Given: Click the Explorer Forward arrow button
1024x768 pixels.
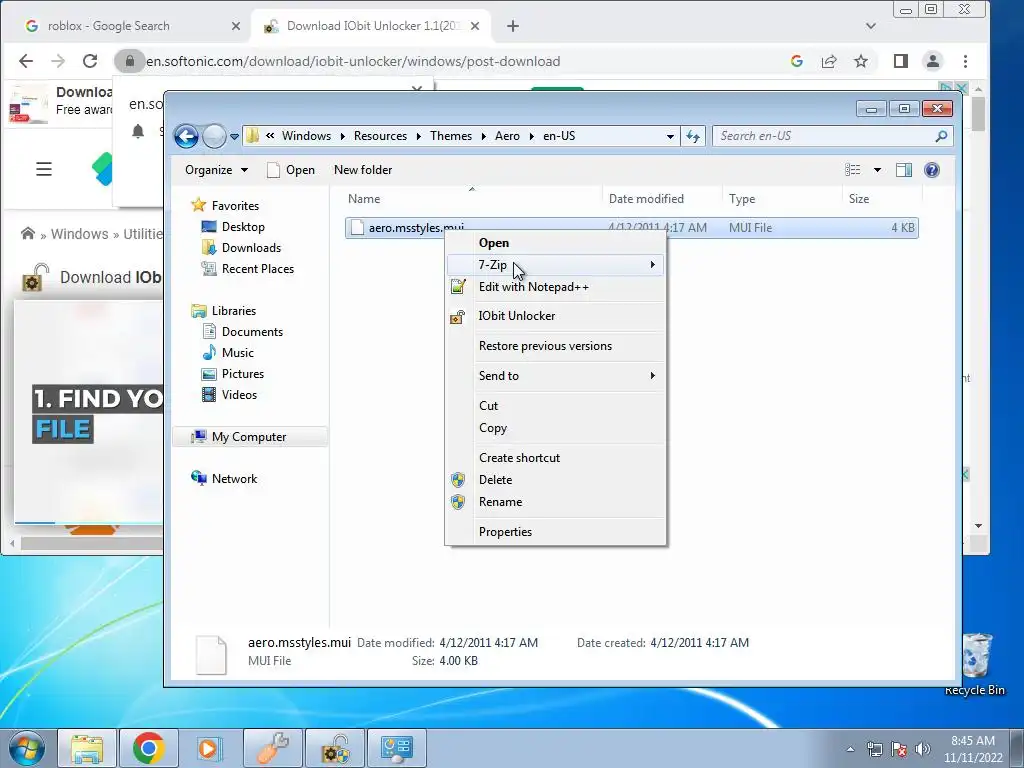Looking at the screenshot, I should pos(214,136).
